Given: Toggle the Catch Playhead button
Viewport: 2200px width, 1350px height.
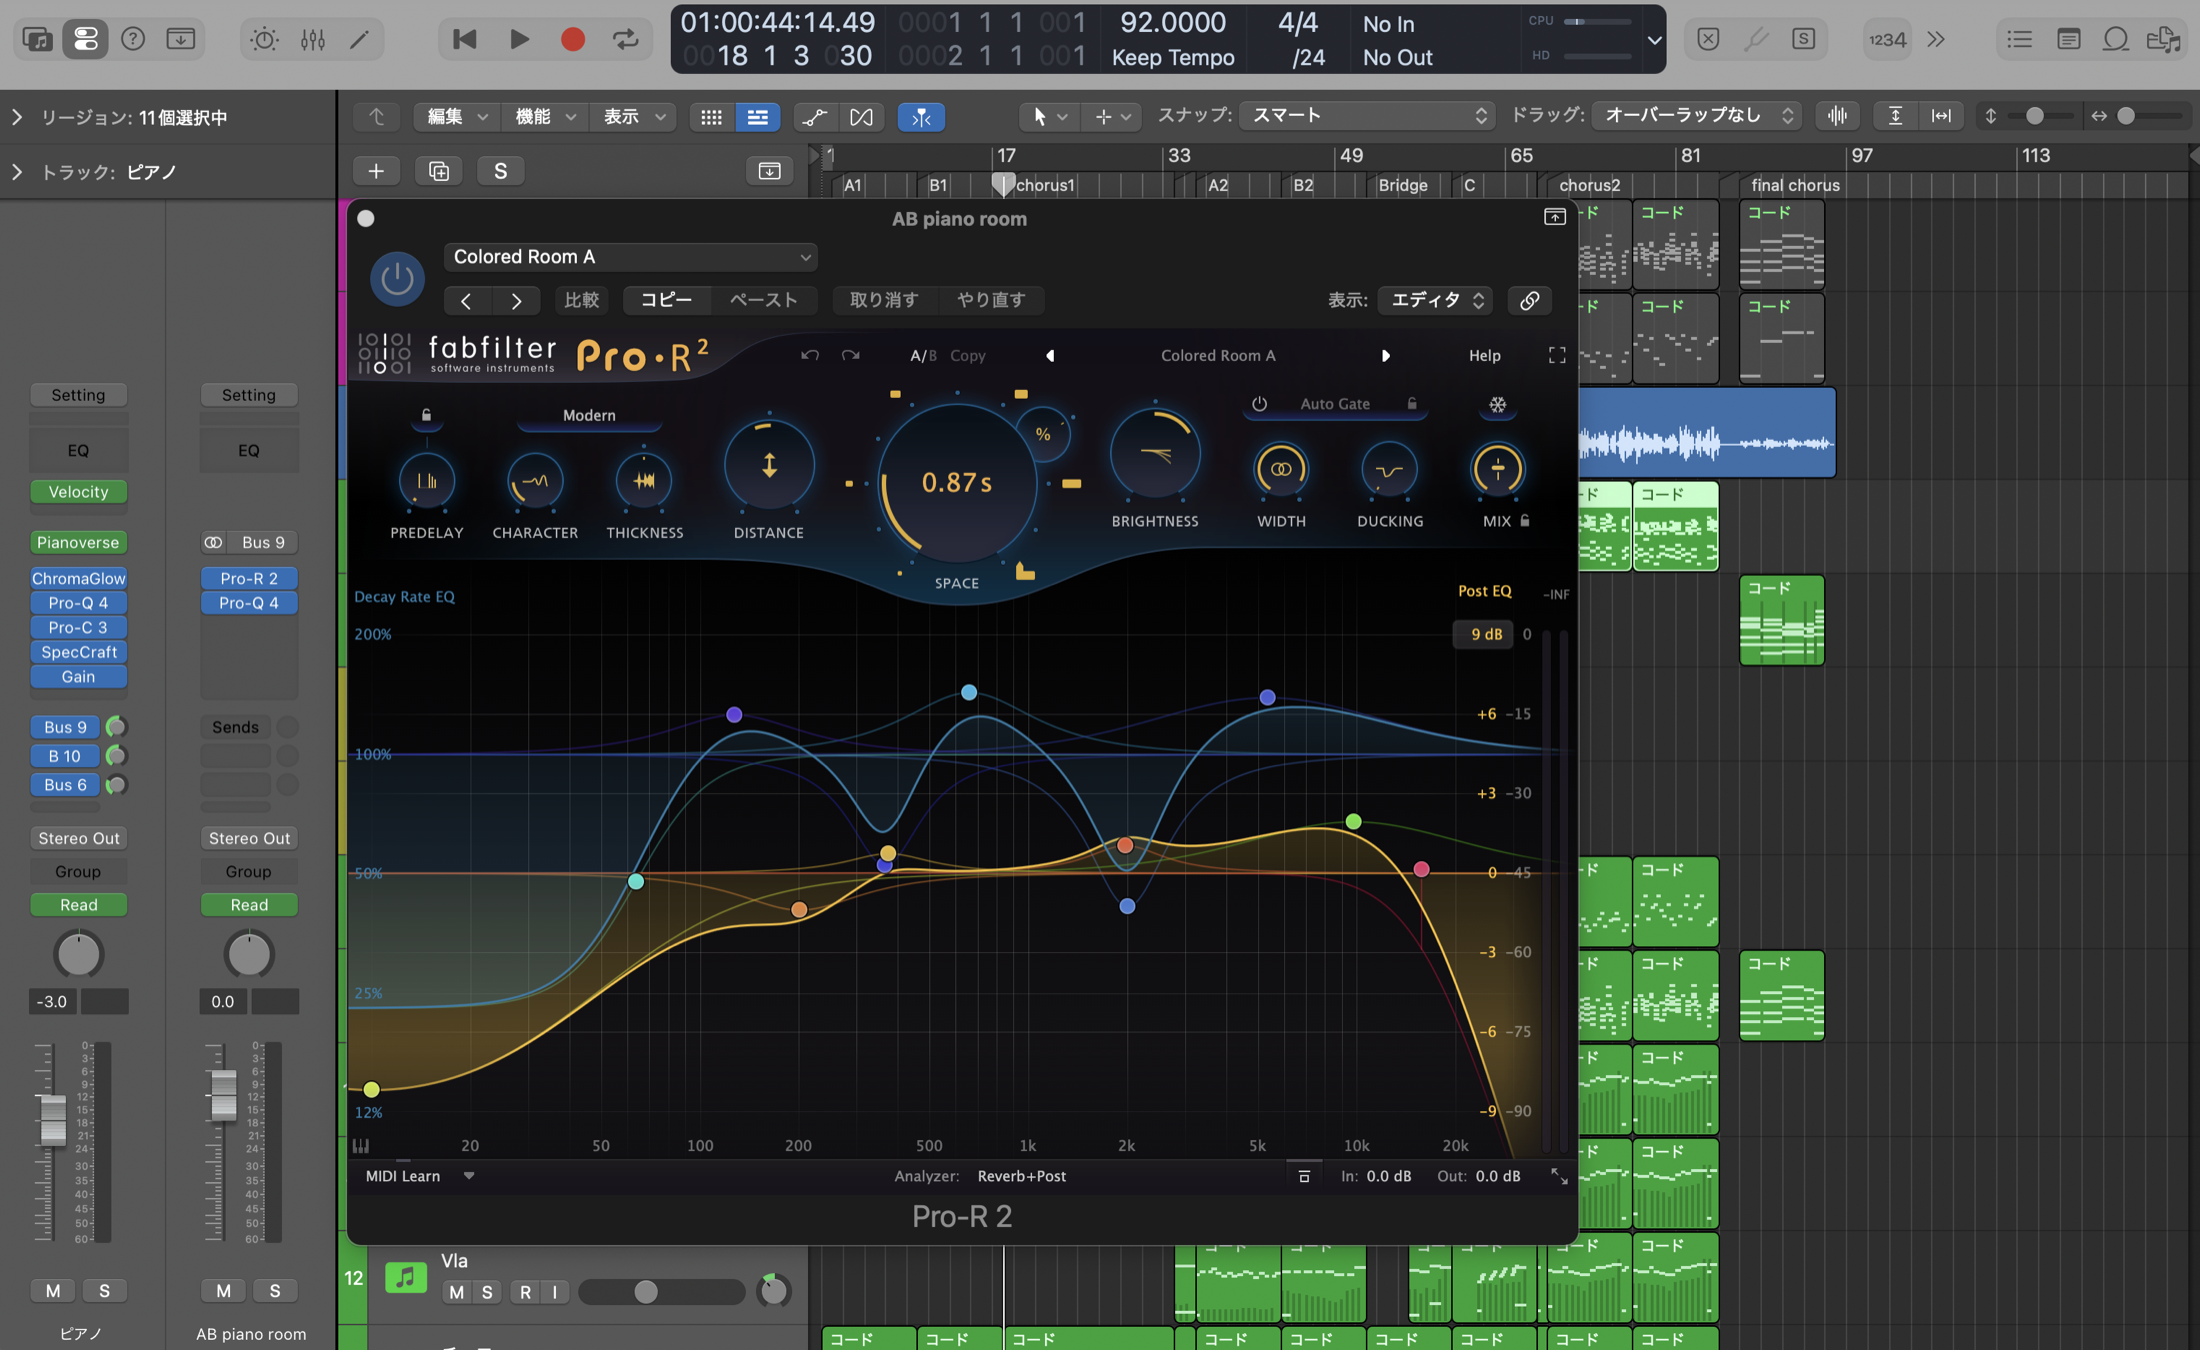Looking at the screenshot, I should [921, 117].
